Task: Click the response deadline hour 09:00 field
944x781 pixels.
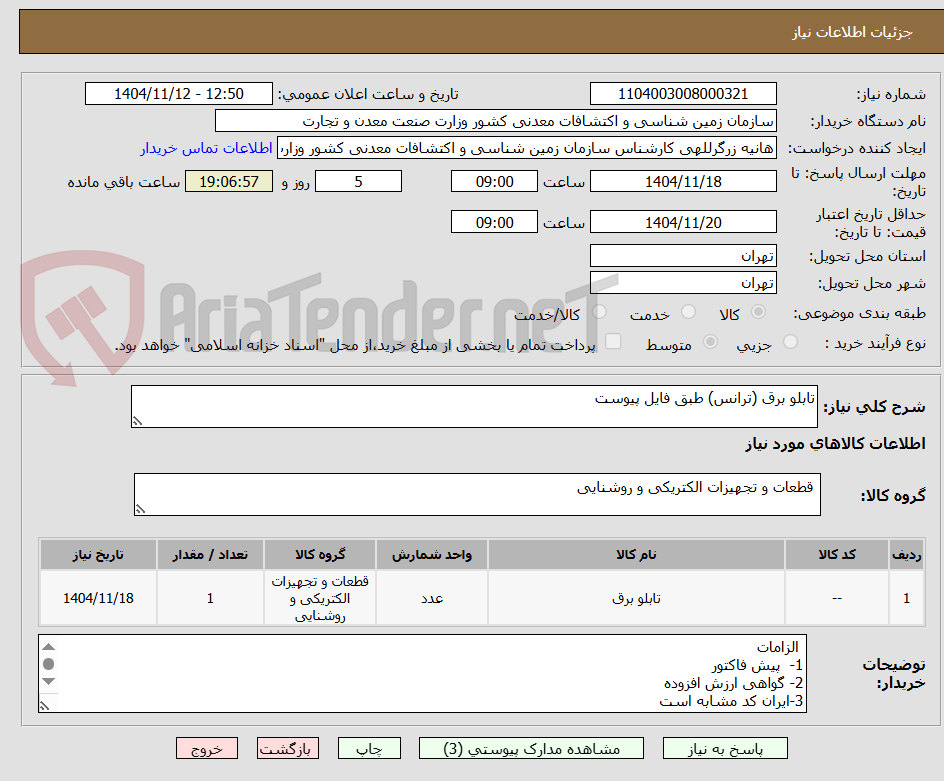Action: point(494,181)
